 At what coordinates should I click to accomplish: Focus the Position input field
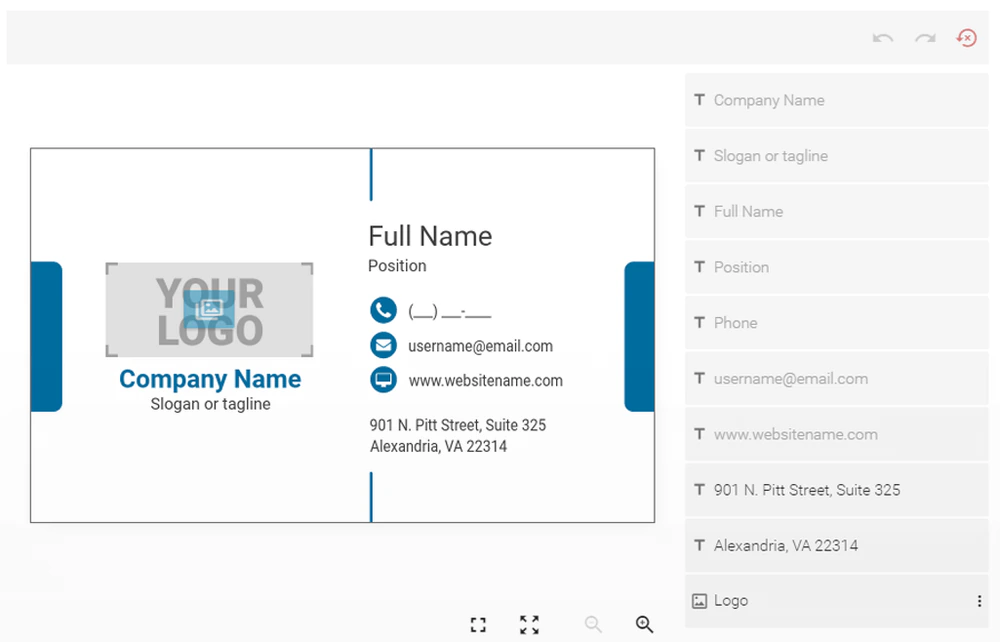coord(837,267)
